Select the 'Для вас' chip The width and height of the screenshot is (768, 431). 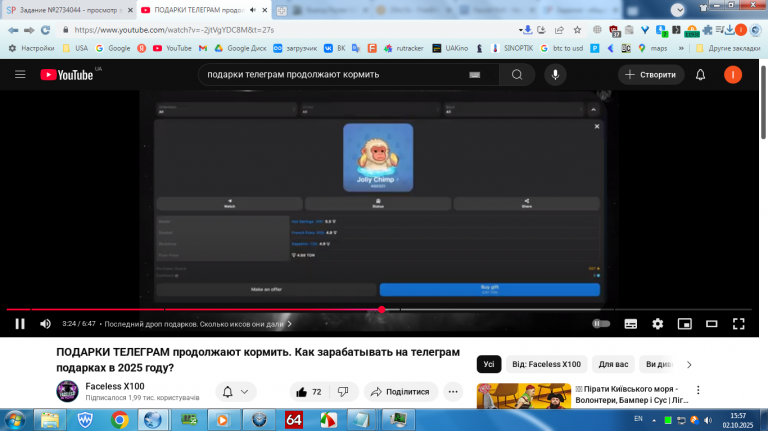point(613,364)
